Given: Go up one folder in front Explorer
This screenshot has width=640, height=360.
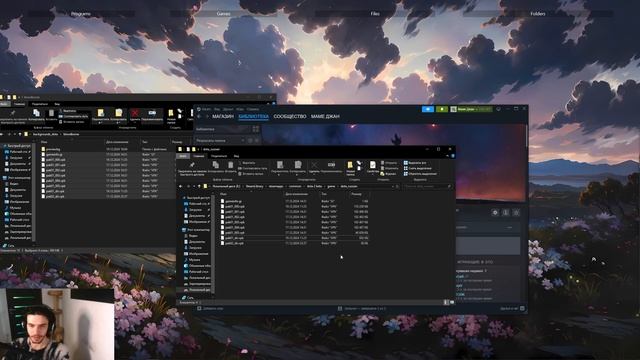Looking at the screenshot, I should [x=200, y=186].
